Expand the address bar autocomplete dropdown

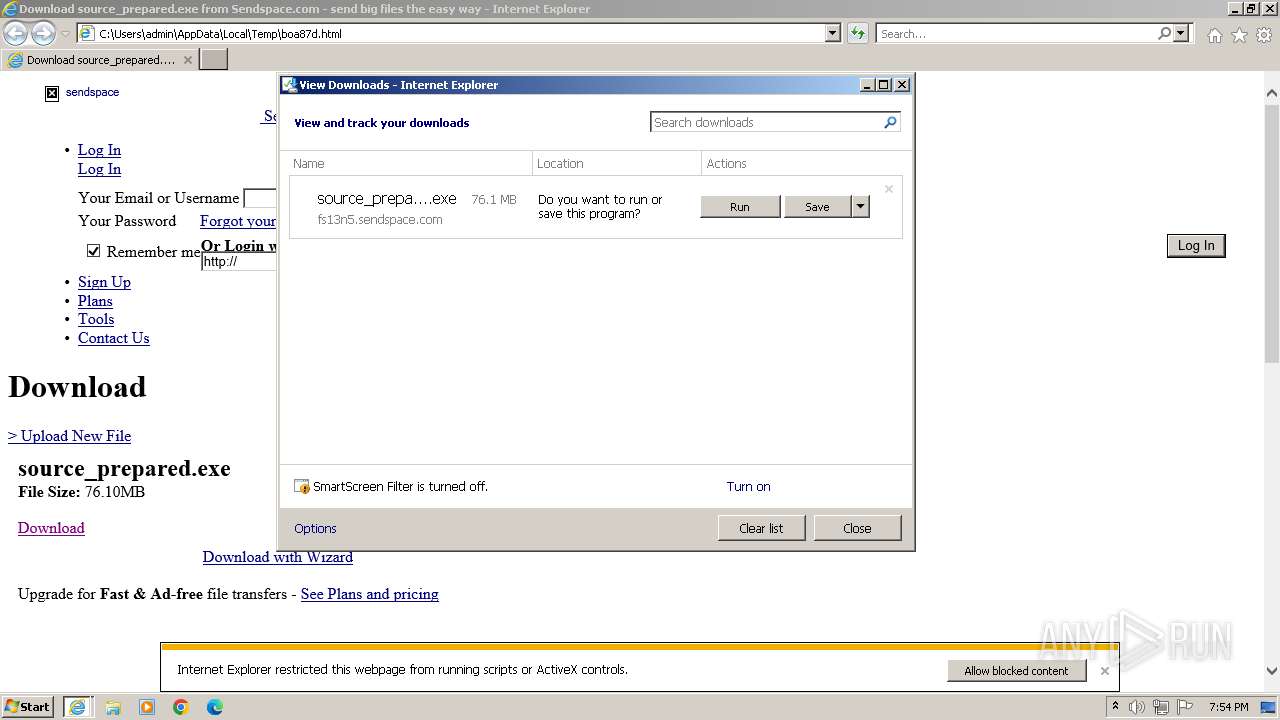[832, 33]
